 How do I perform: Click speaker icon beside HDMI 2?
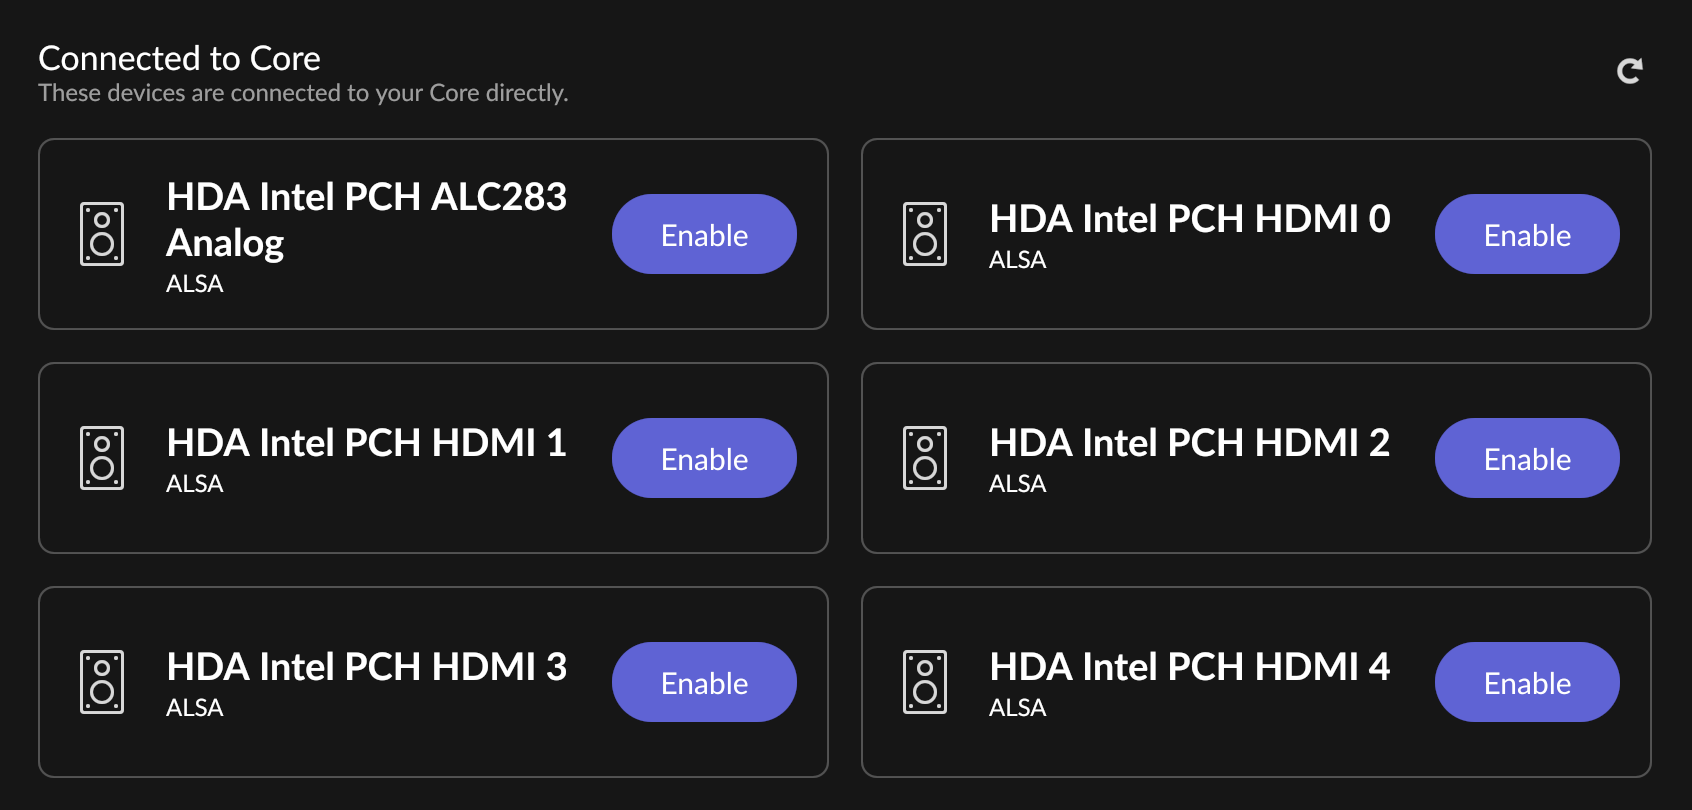pyautogui.click(x=925, y=458)
